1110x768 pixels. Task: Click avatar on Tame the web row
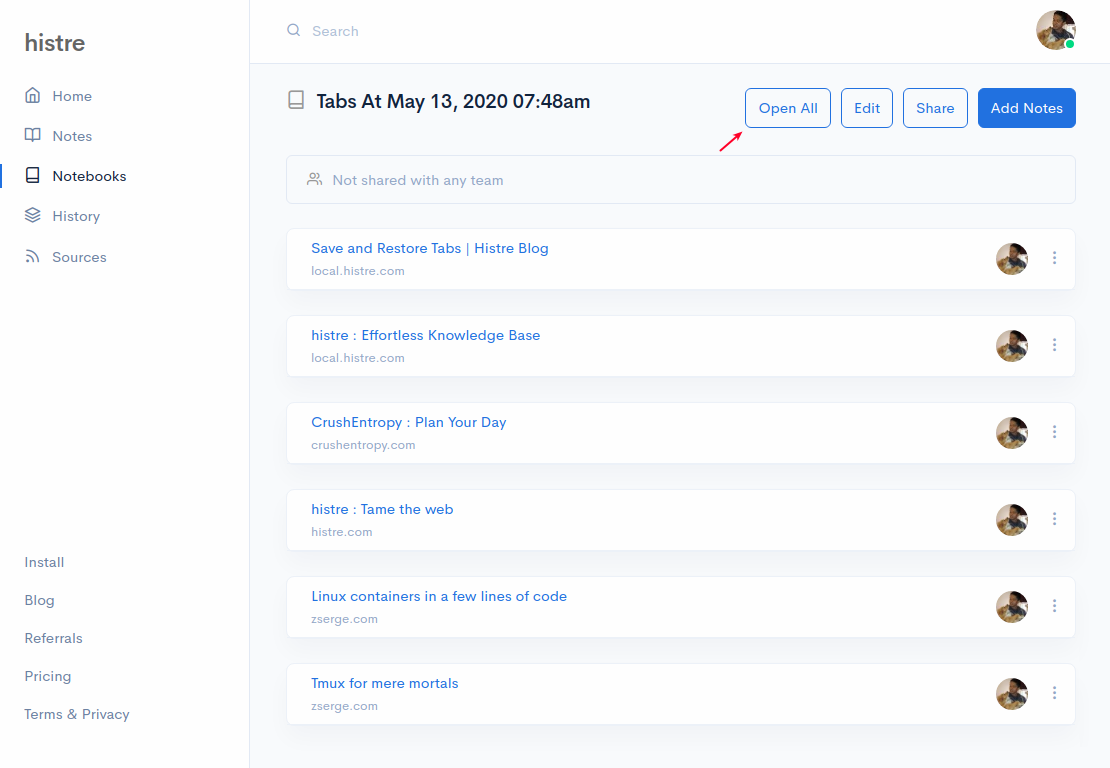coord(1012,520)
